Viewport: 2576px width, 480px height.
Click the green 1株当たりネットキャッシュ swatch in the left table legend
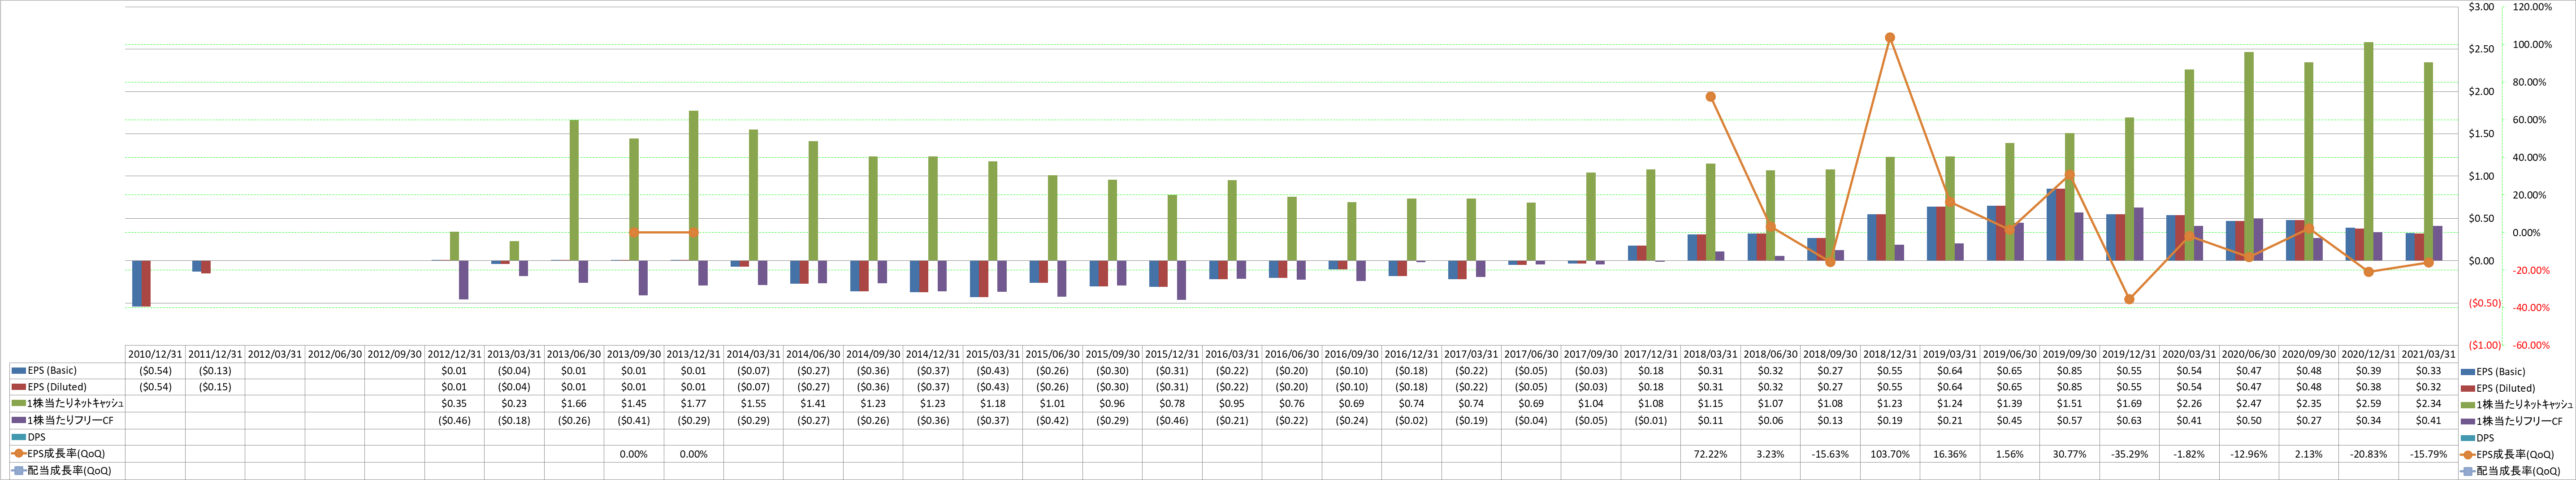pyautogui.click(x=19, y=404)
